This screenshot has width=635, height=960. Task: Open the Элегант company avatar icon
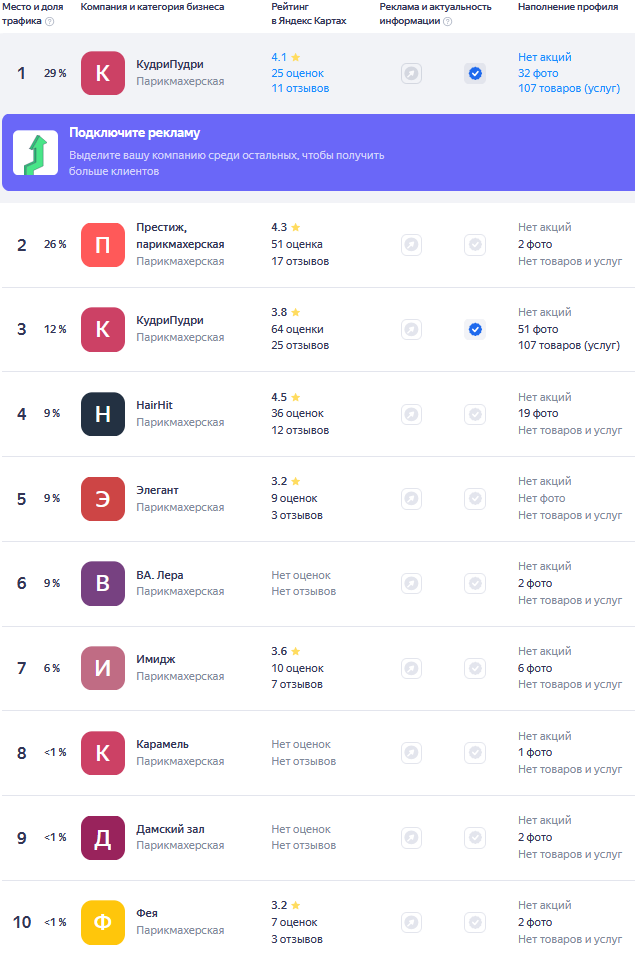pos(103,499)
